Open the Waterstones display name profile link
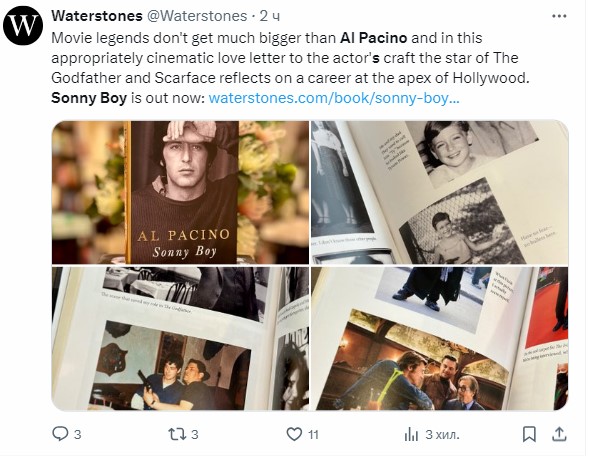This screenshot has width=607, height=456. point(96,16)
